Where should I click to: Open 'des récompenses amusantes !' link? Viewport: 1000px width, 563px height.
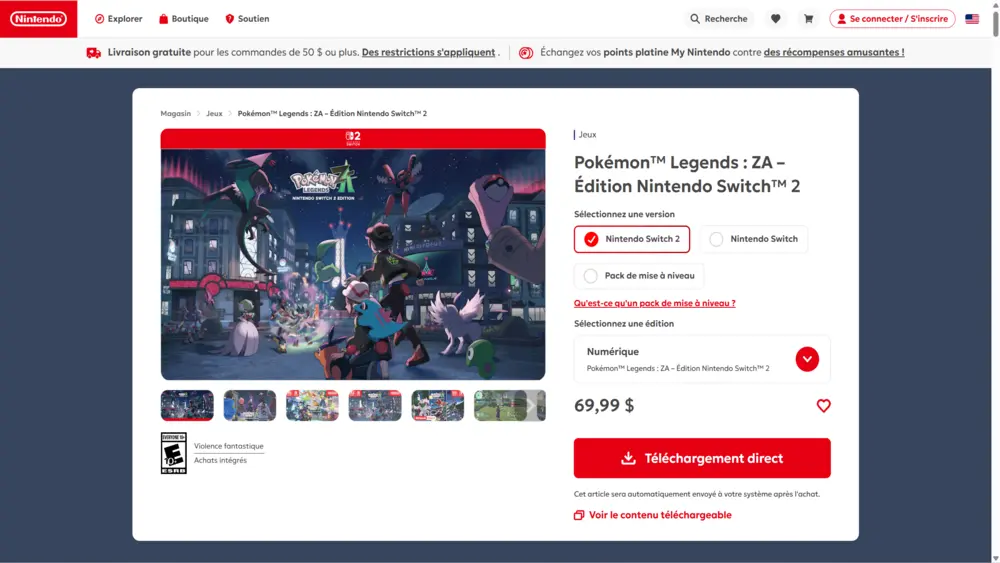(x=834, y=52)
